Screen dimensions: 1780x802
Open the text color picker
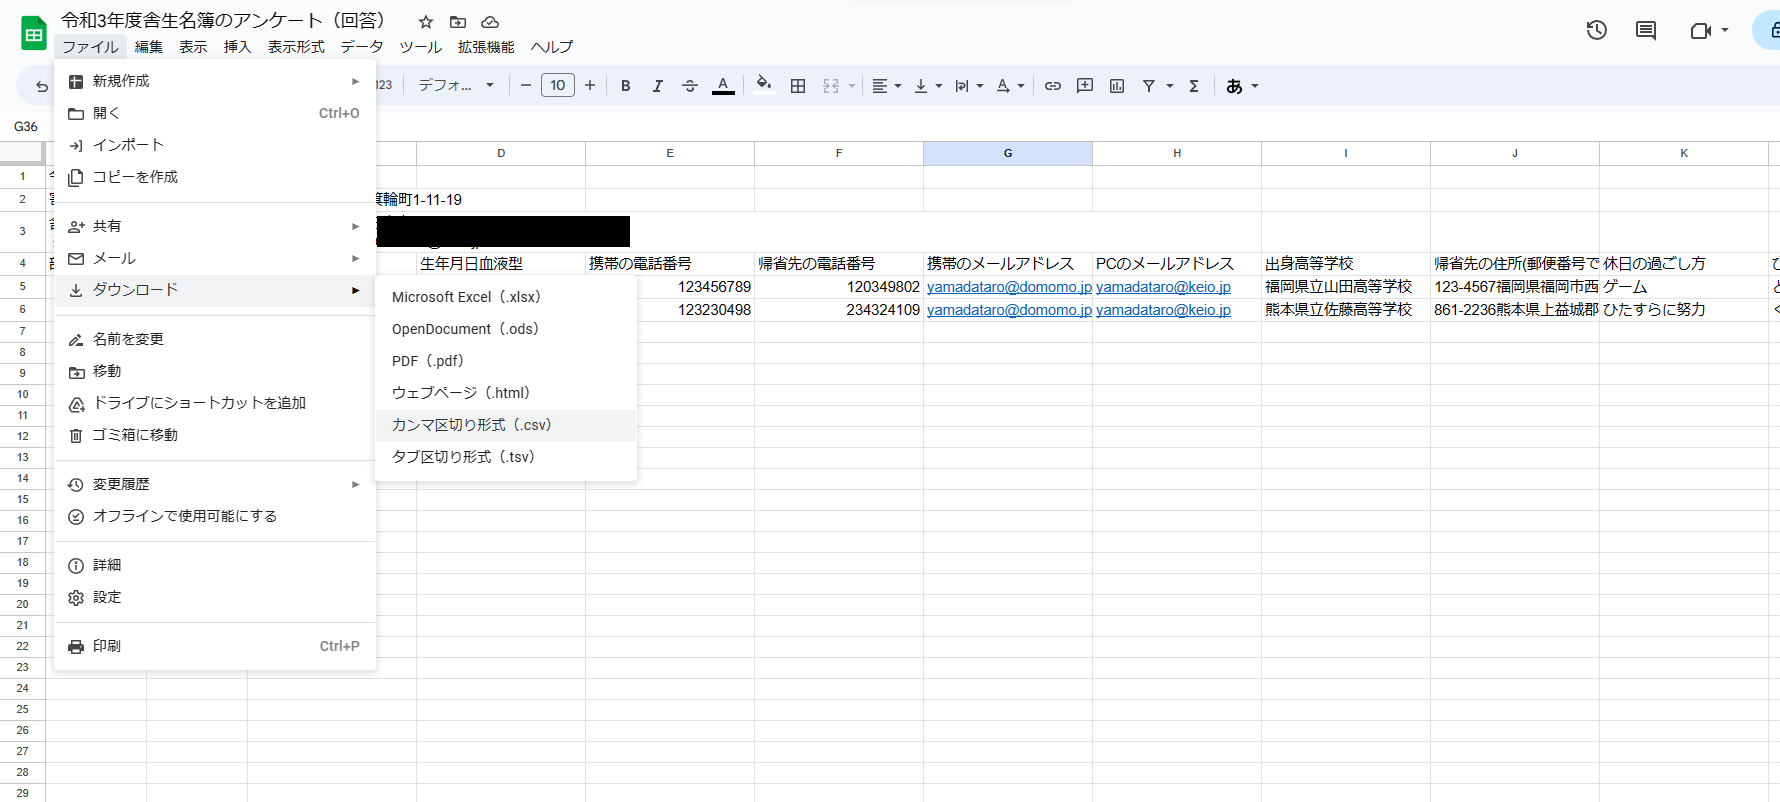click(x=723, y=86)
